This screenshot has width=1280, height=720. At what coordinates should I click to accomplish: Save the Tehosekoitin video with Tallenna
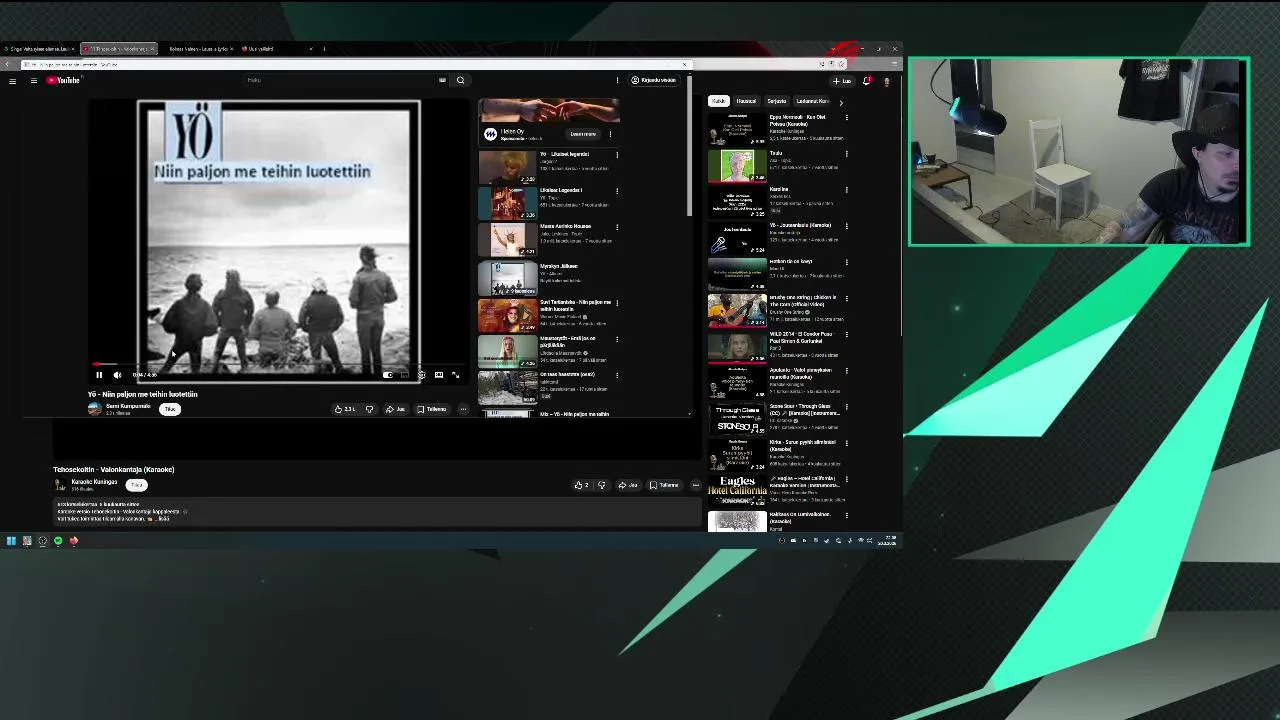click(x=664, y=485)
